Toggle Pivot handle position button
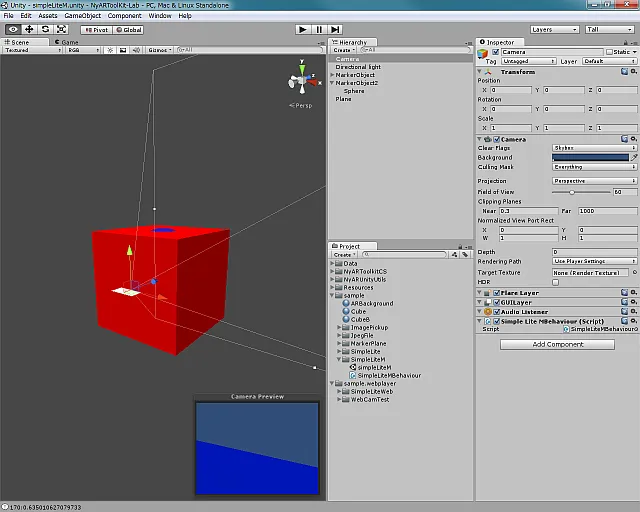The image size is (640, 512). click(96, 30)
